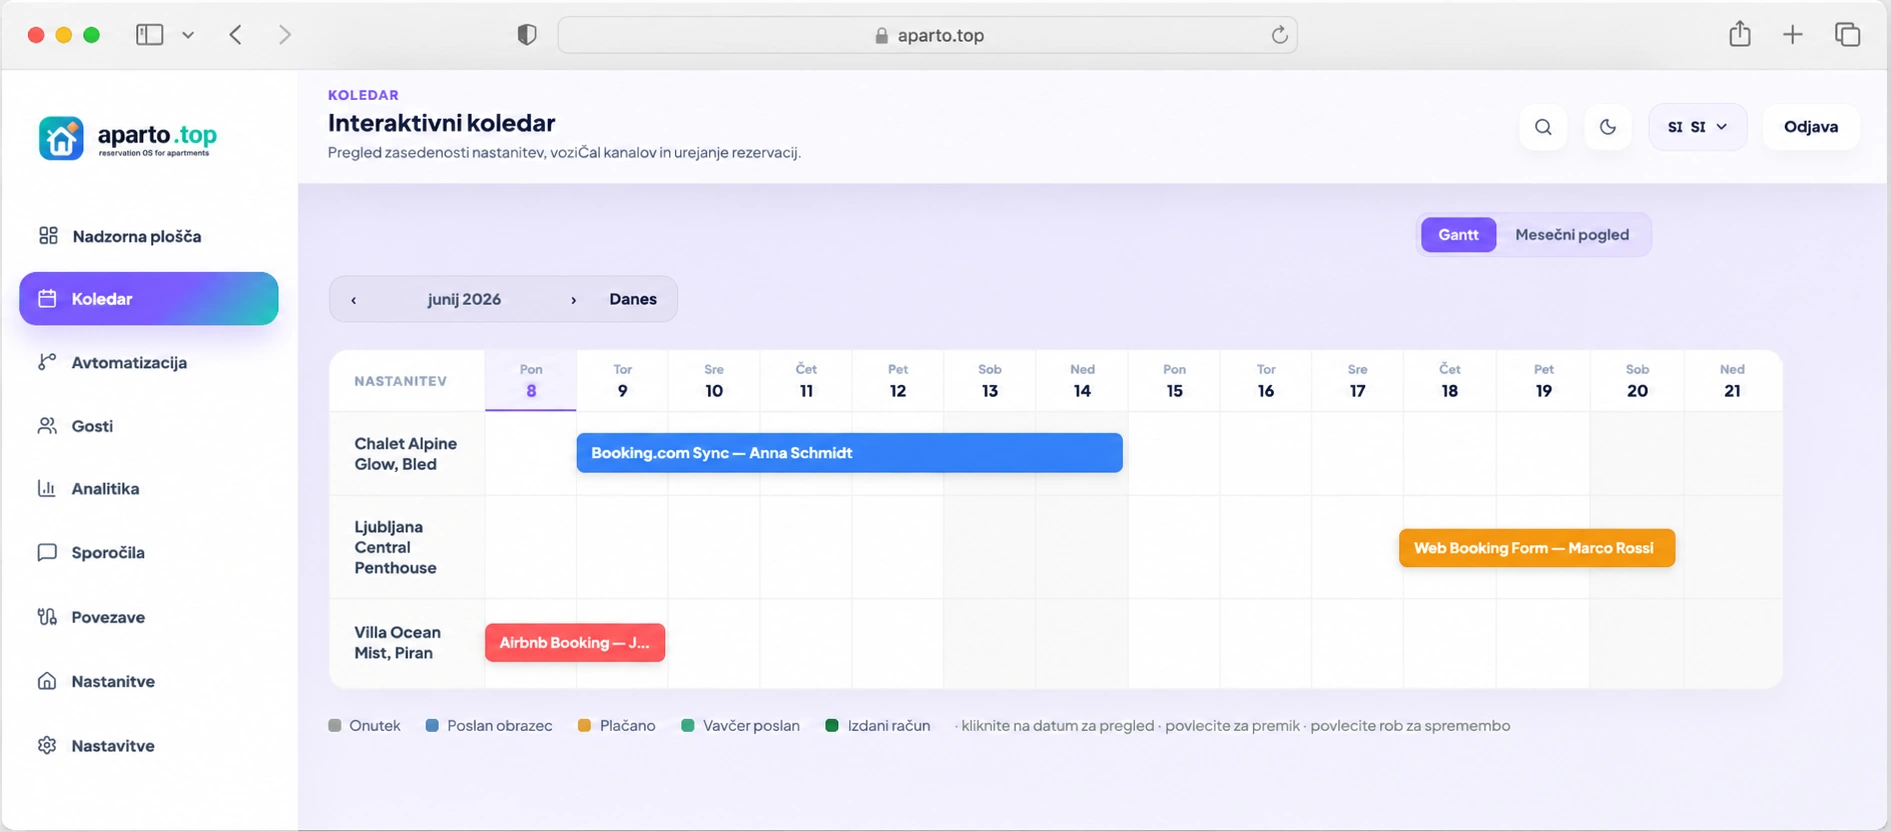The image size is (1891, 832).
Task: Select Sob 20 date column header
Action: pyautogui.click(x=1637, y=381)
